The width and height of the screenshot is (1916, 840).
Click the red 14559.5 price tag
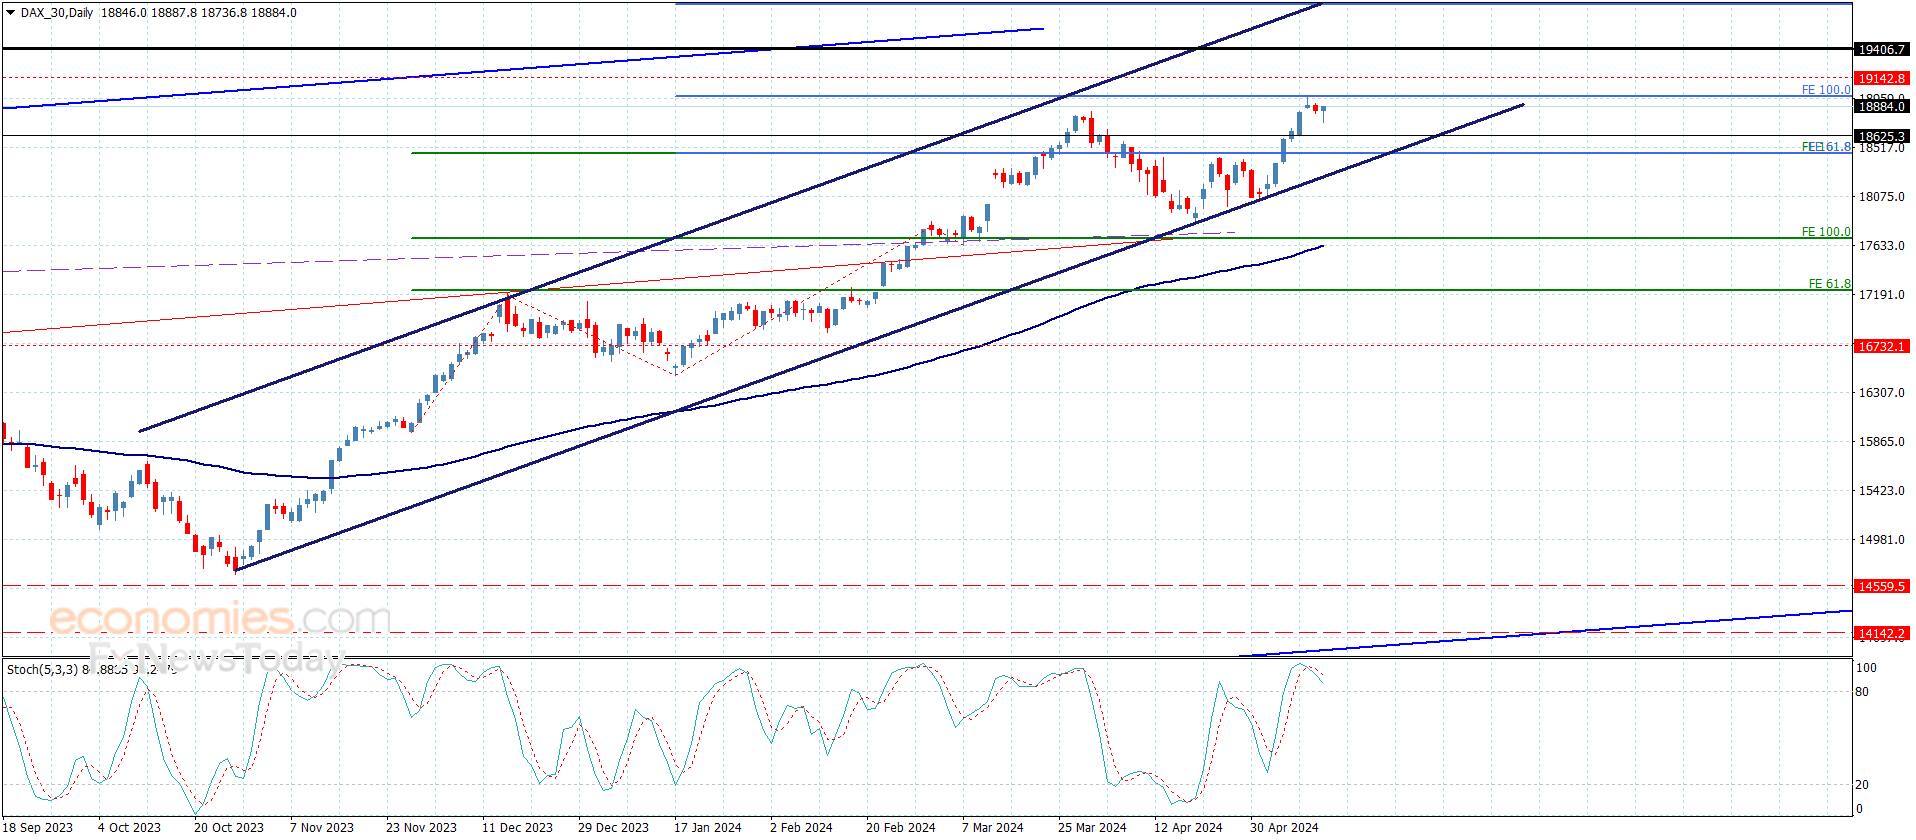point(1881,586)
